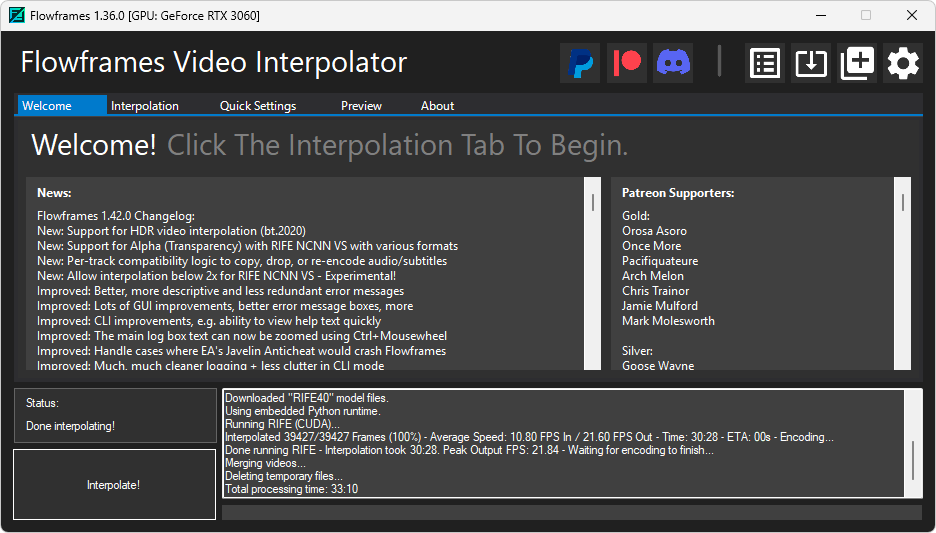Screen dimensions: 936x533
Task: Click supporter name 'Once More'
Action: (x=651, y=246)
